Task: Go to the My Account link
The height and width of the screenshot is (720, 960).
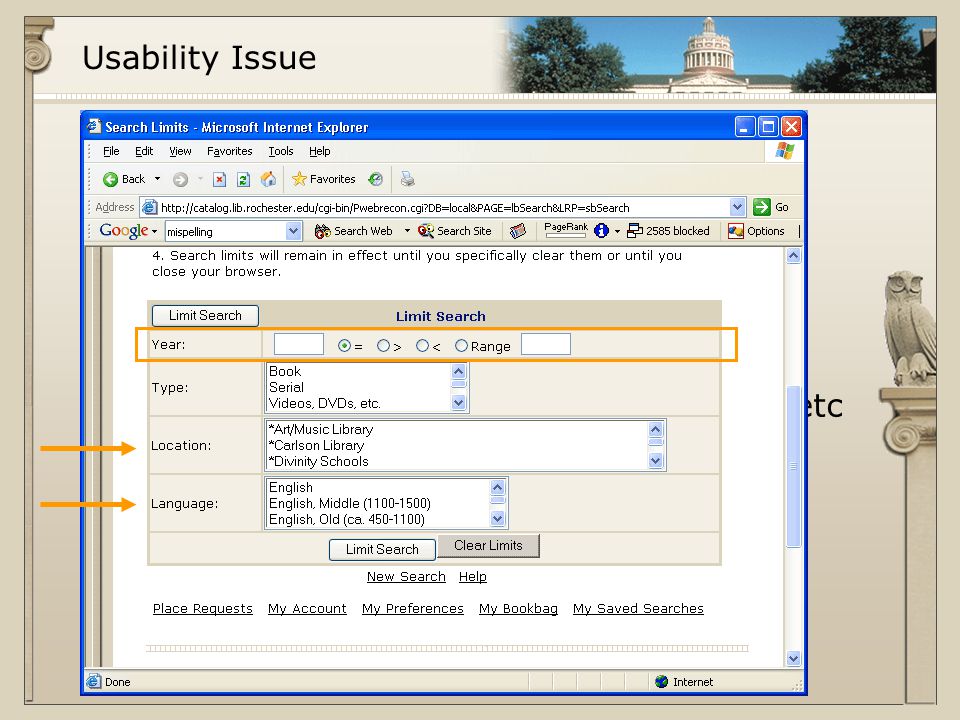Action: coord(307,609)
